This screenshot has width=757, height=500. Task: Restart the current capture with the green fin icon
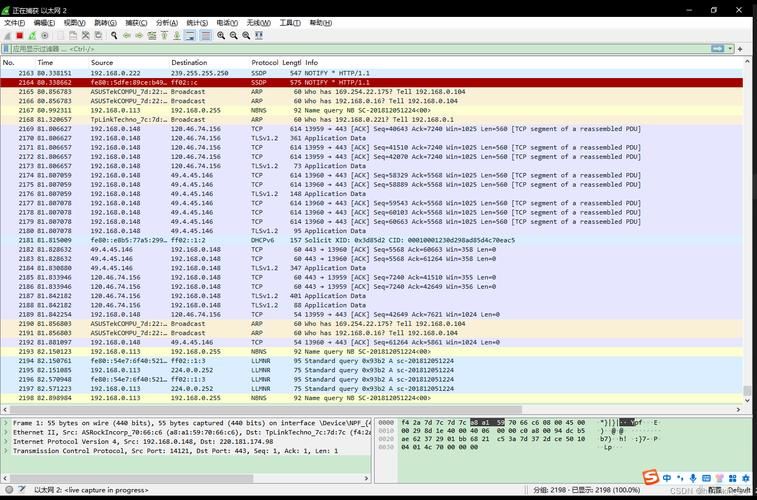[x=32, y=35]
